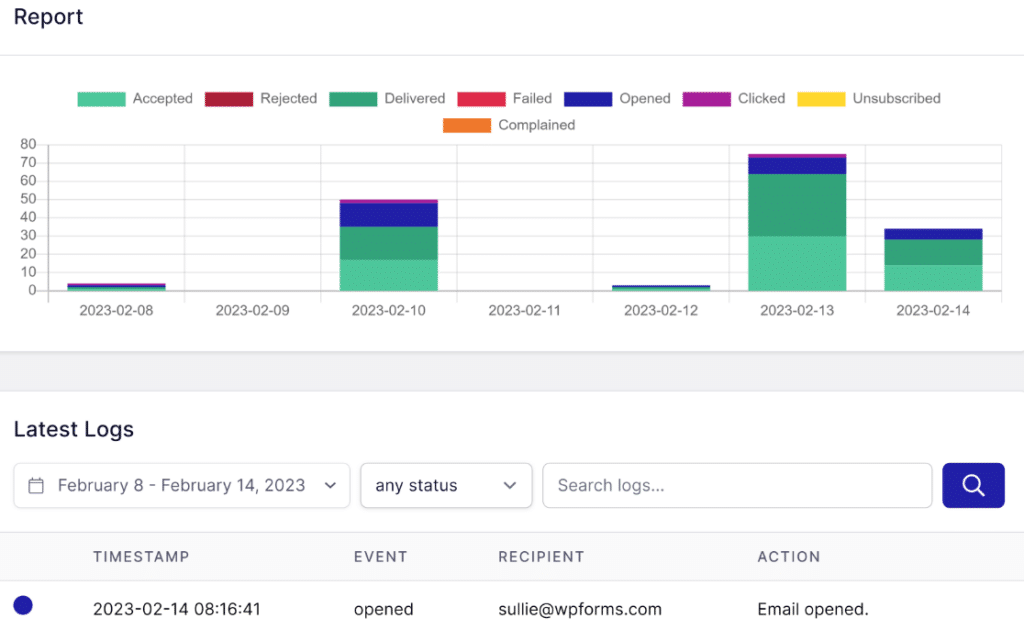Screen dimensions: 1024x629
Task: Click the Opened legend key
Action: tap(592, 98)
